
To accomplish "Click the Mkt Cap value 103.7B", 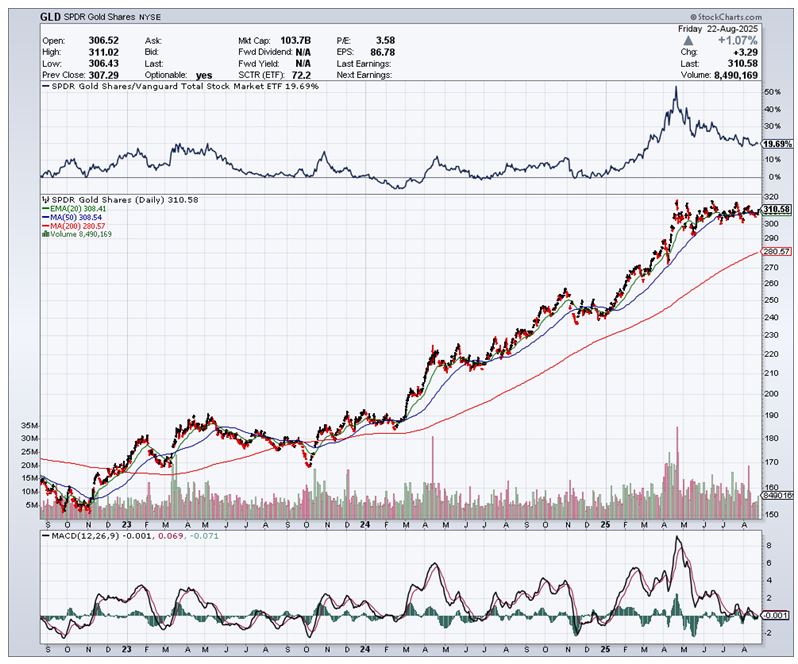I will (x=295, y=40).
